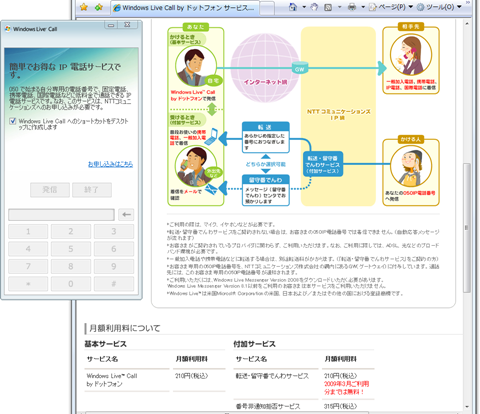Click the browser vertical scrollbar thumb

pos(467,228)
